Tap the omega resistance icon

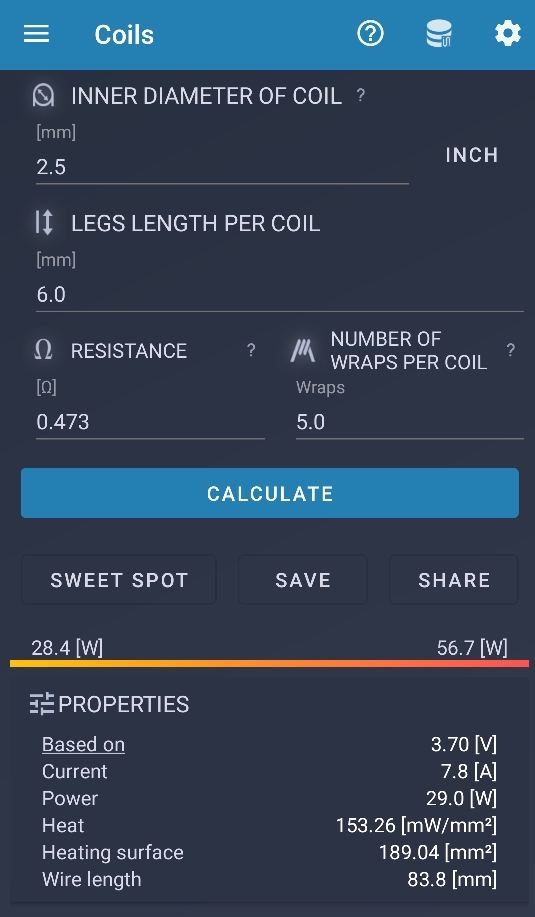pyautogui.click(x=43, y=350)
